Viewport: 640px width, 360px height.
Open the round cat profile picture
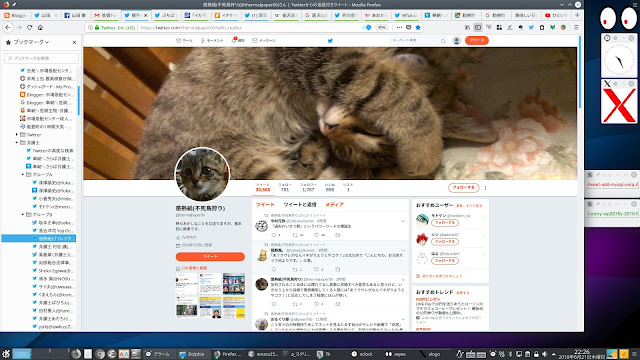click(x=202, y=174)
